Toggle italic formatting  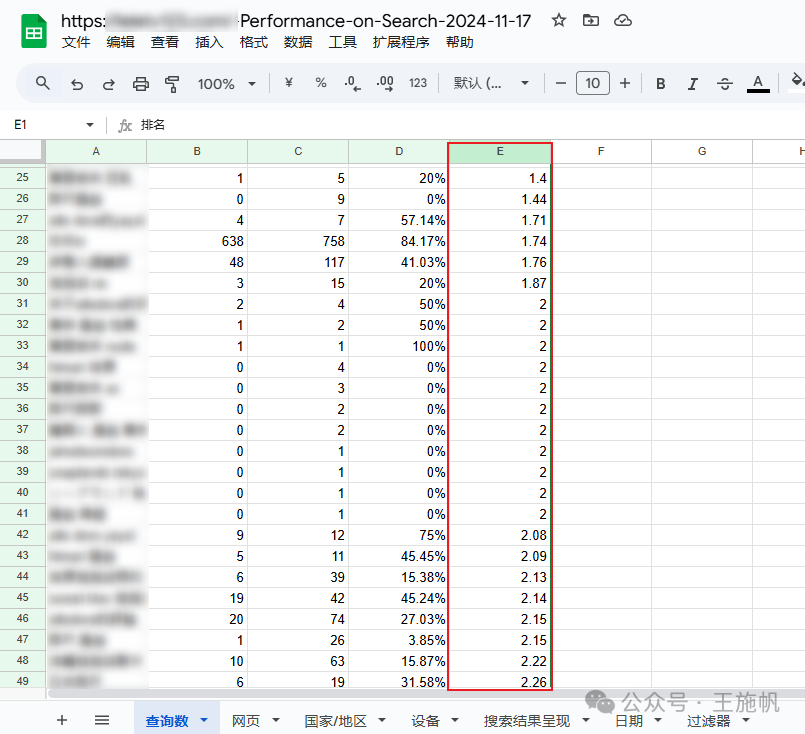pos(693,84)
